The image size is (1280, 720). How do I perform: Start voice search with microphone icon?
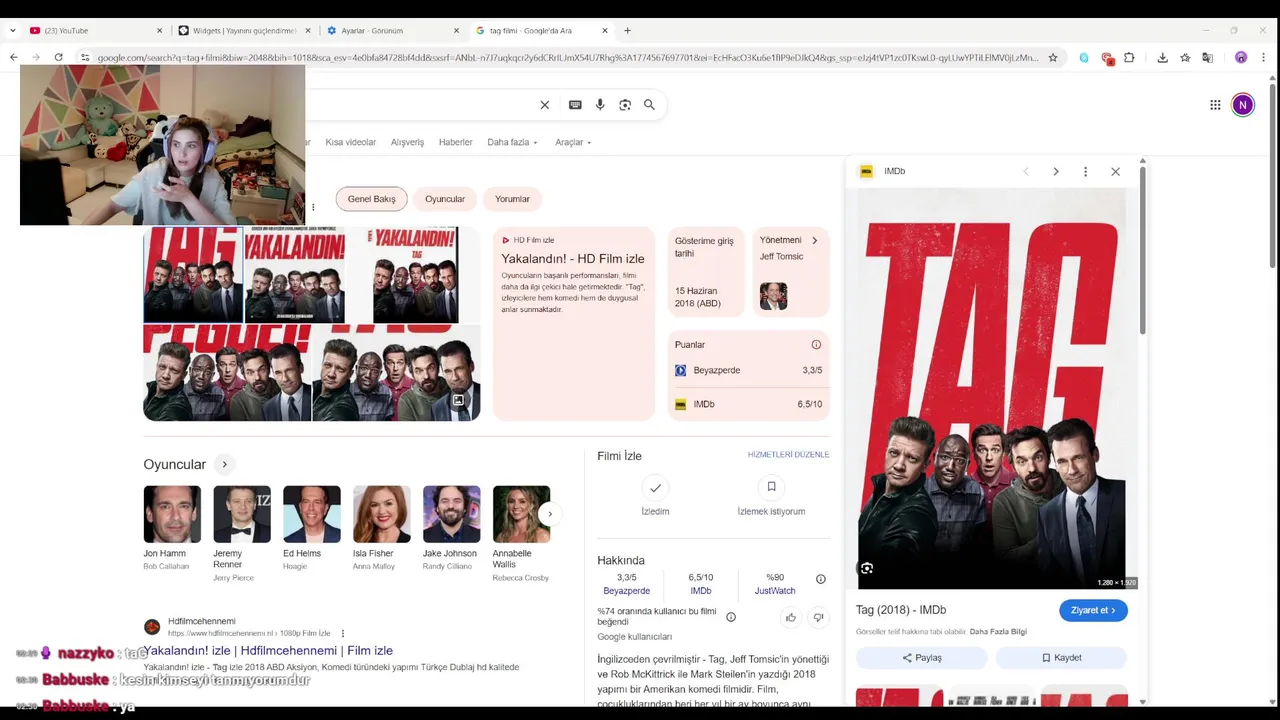600,105
